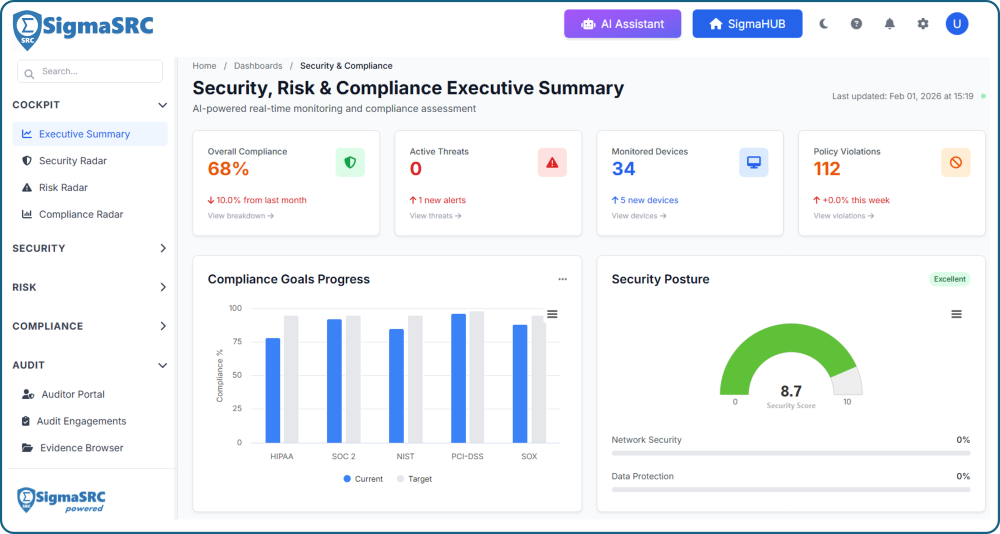This screenshot has height=534, width=1000.
Task: Click the sidebar Search input field
Action: tap(90, 71)
